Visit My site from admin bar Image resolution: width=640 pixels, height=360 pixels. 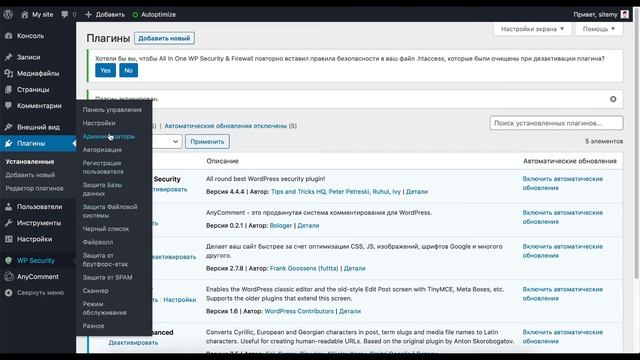click(x=37, y=14)
